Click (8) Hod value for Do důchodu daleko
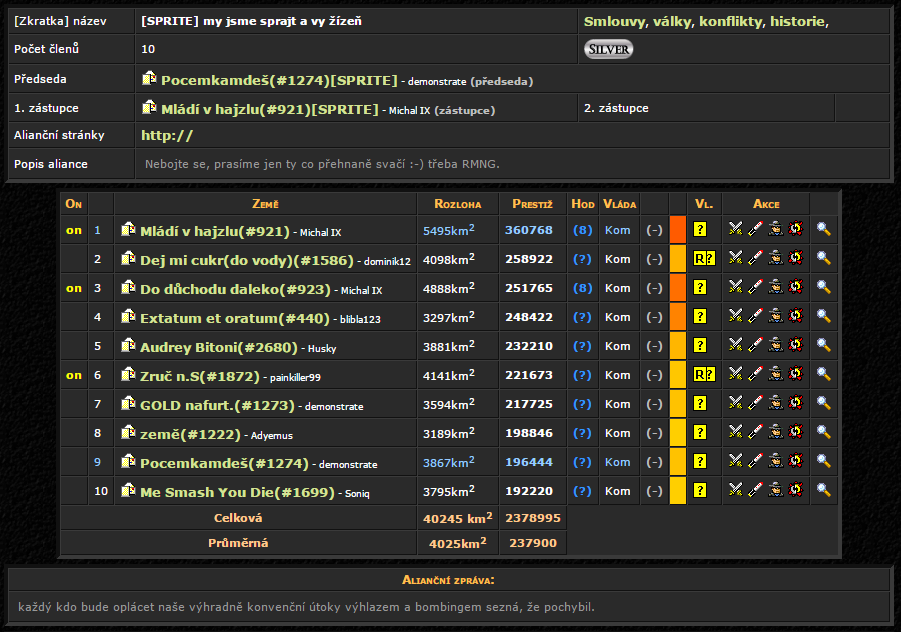901x632 pixels. click(x=583, y=288)
